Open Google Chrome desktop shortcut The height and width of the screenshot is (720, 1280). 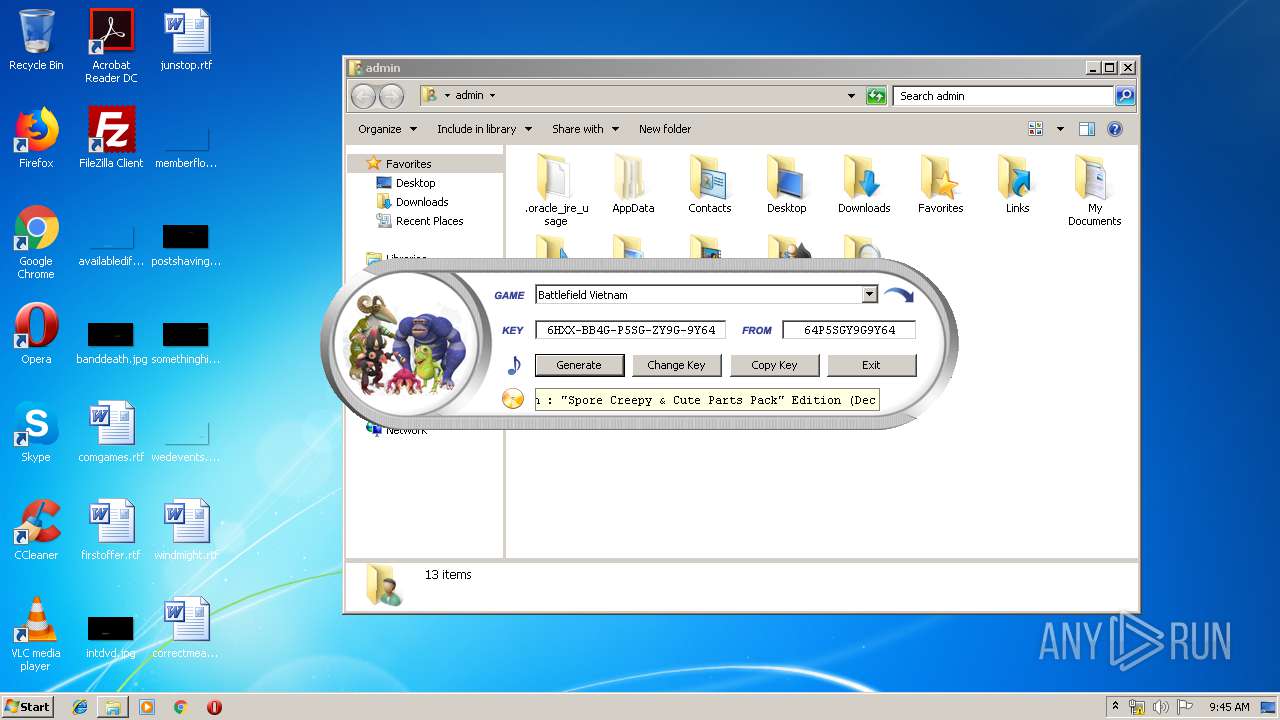click(36, 242)
